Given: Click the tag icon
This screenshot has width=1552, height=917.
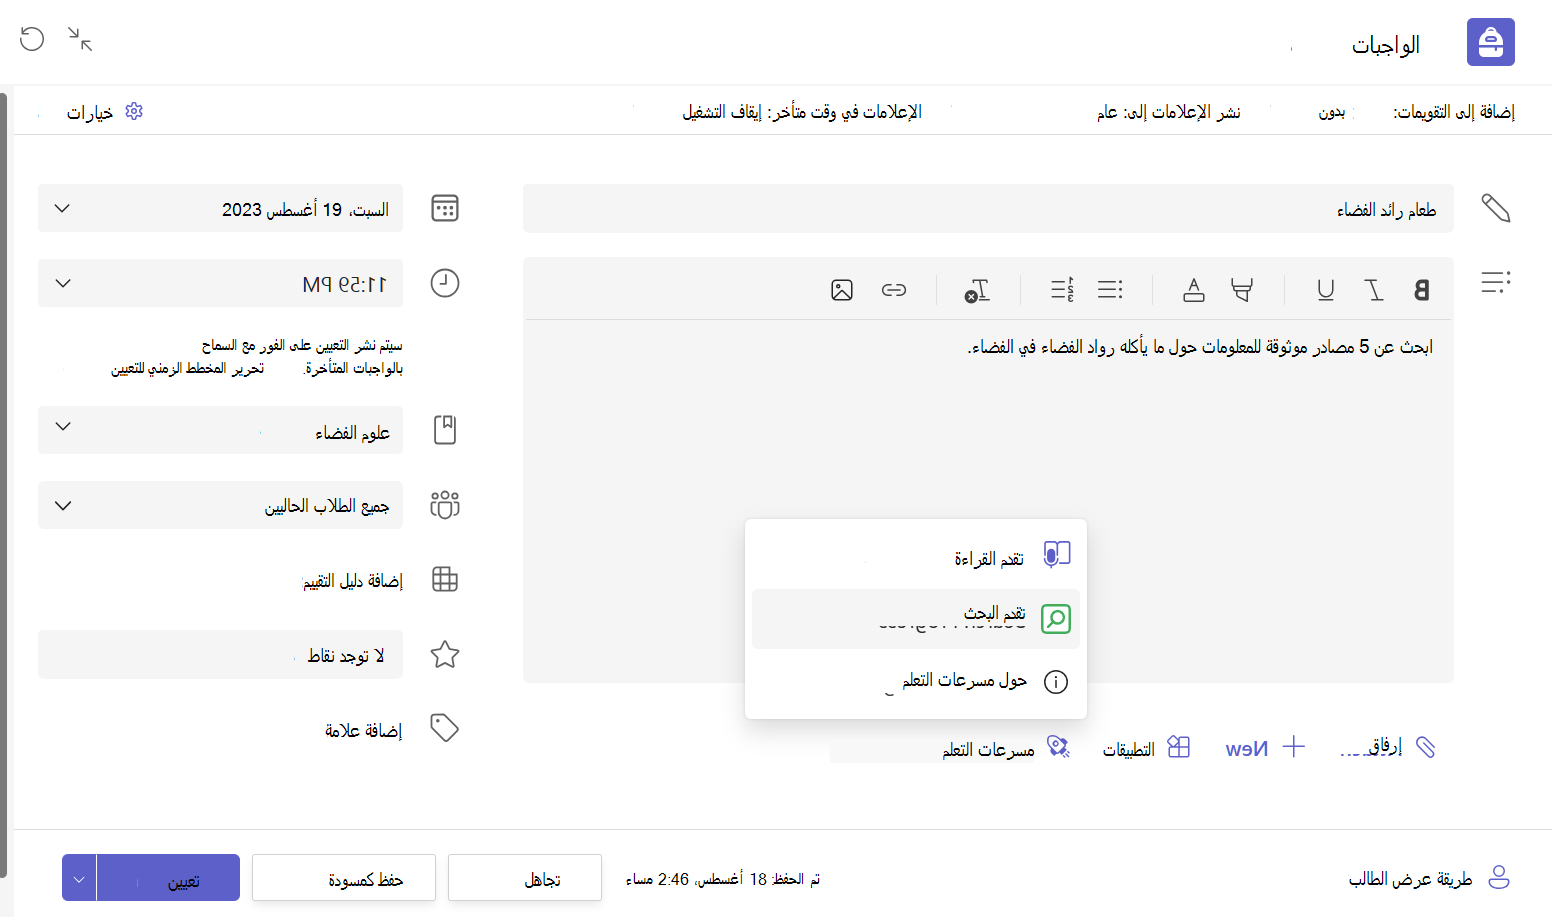Looking at the screenshot, I should (x=445, y=727).
